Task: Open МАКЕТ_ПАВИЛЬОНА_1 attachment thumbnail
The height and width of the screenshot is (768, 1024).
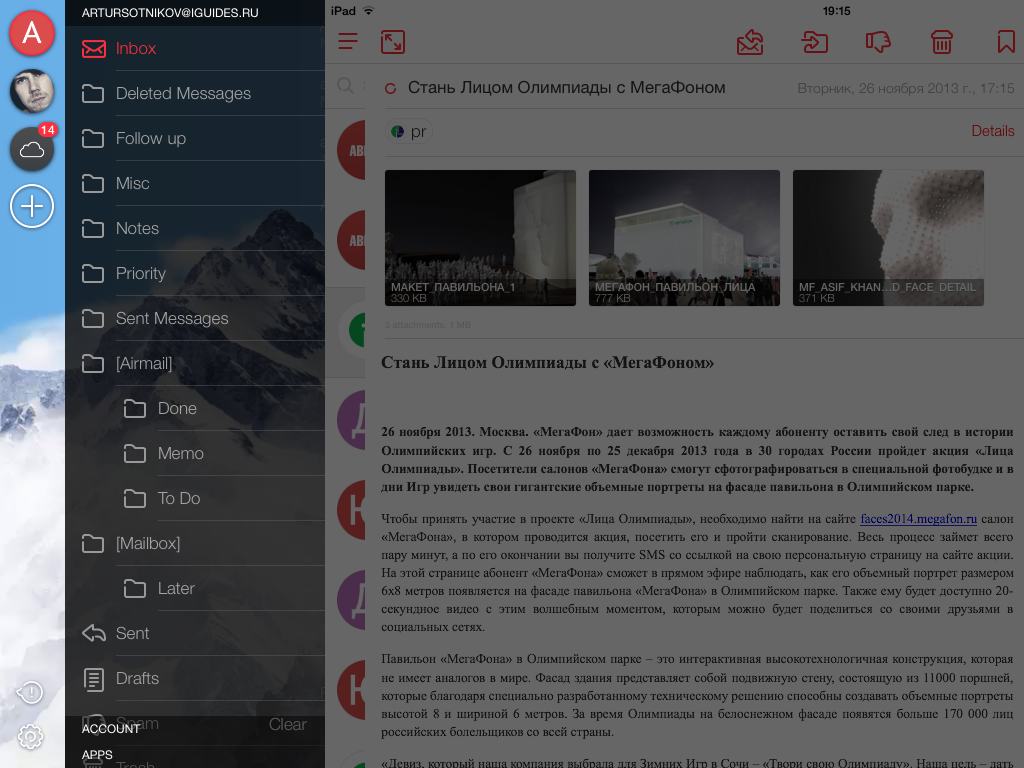Action: tap(480, 238)
